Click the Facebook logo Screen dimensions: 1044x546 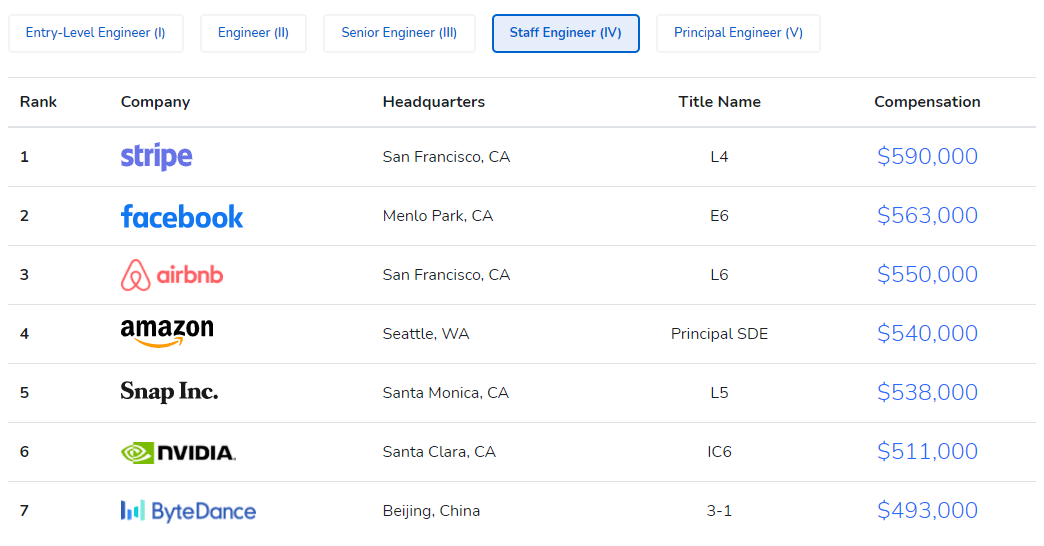(x=182, y=216)
